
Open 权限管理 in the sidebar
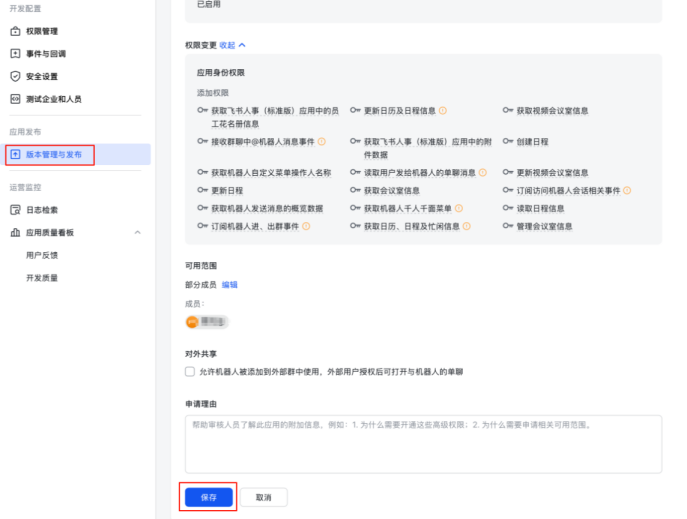click(41, 31)
